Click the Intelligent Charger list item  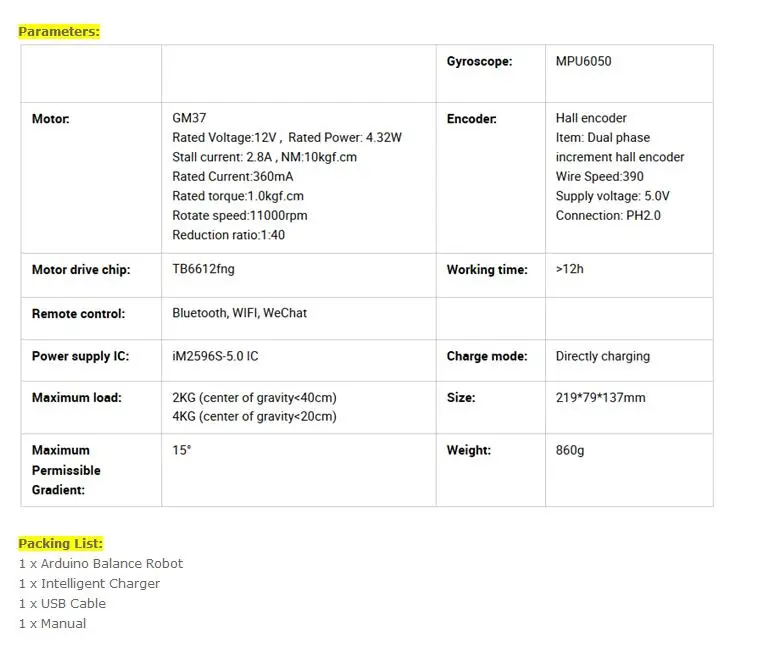(89, 583)
